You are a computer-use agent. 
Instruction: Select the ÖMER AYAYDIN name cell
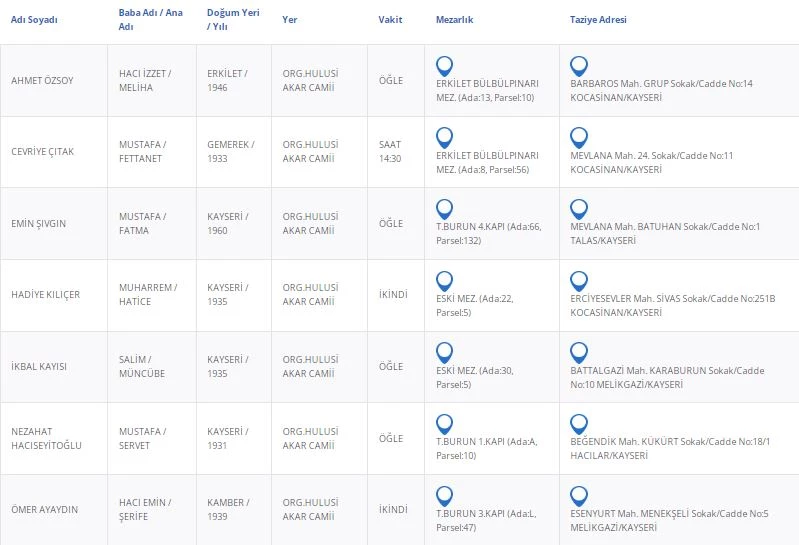(44, 509)
